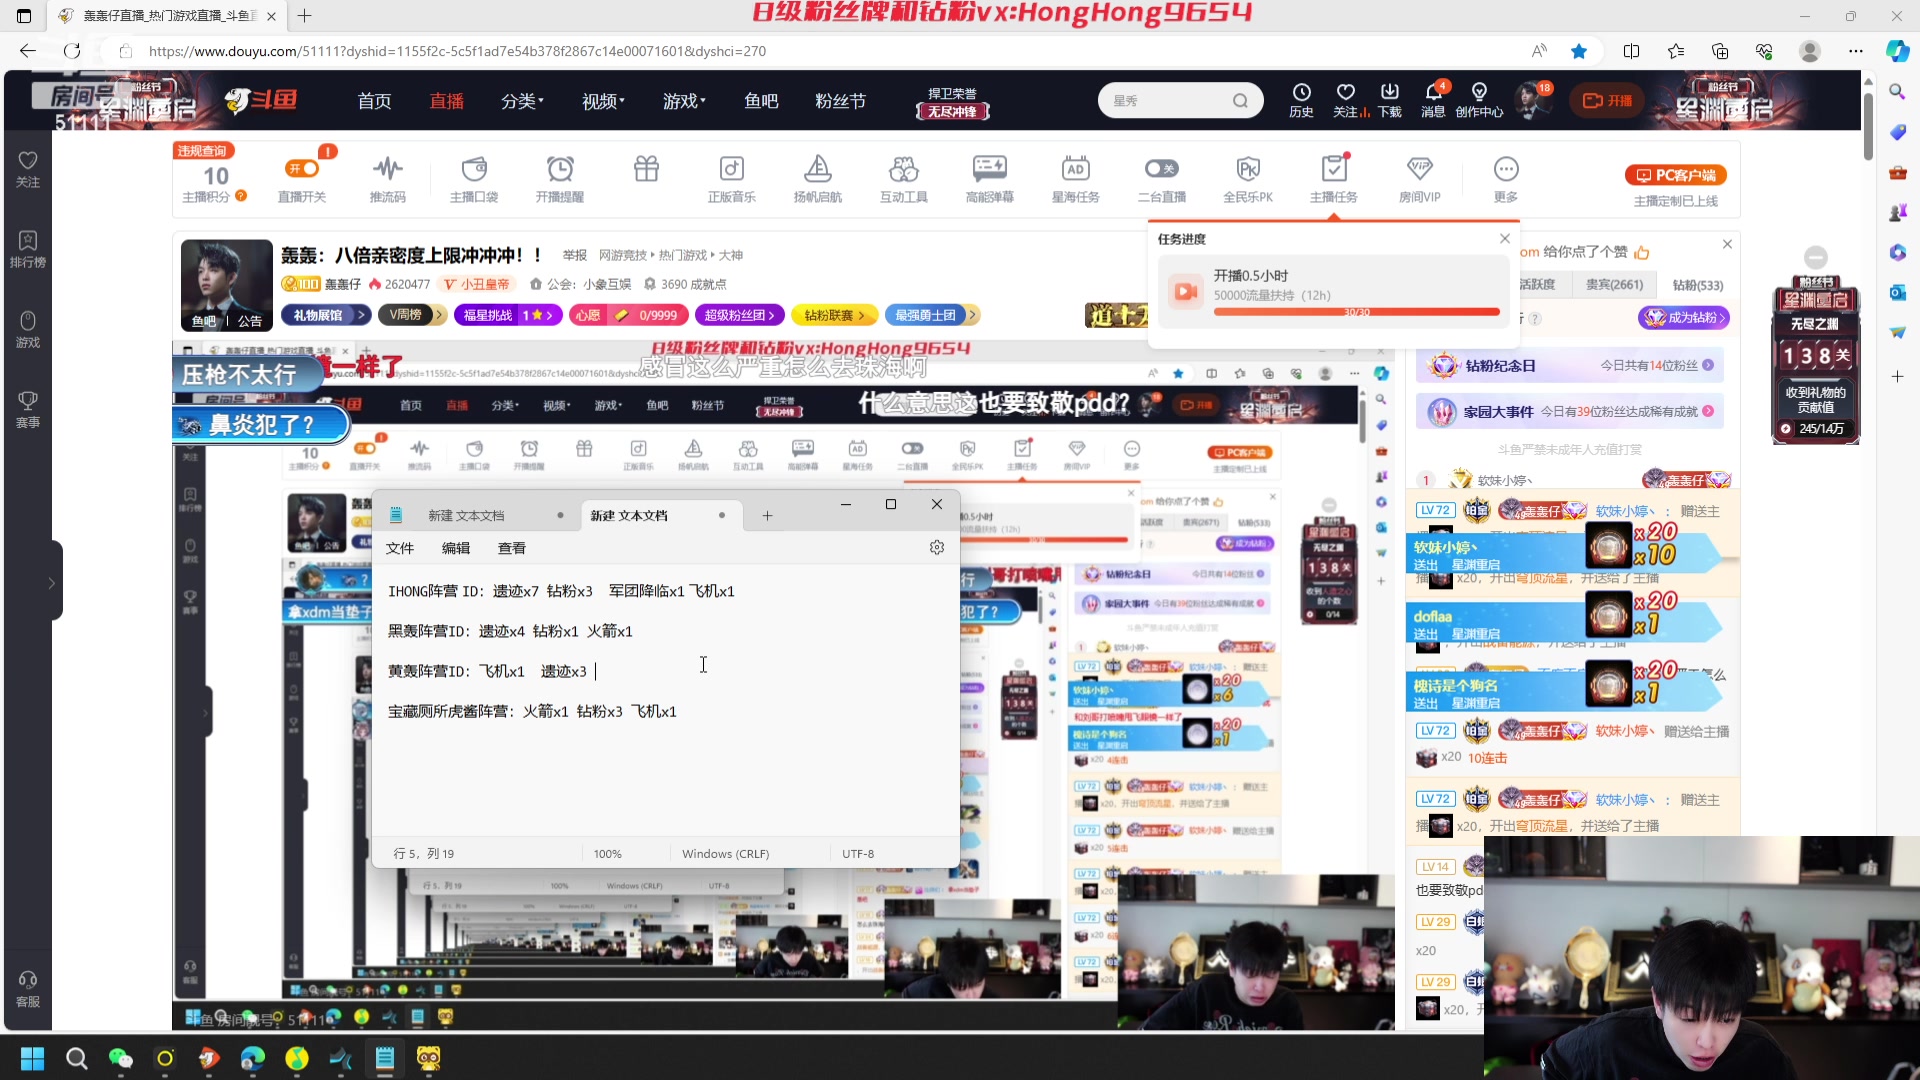The height and width of the screenshot is (1080, 1920).
Task: Open the 开播提醒 reminder tool
Action: [x=560, y=177]
